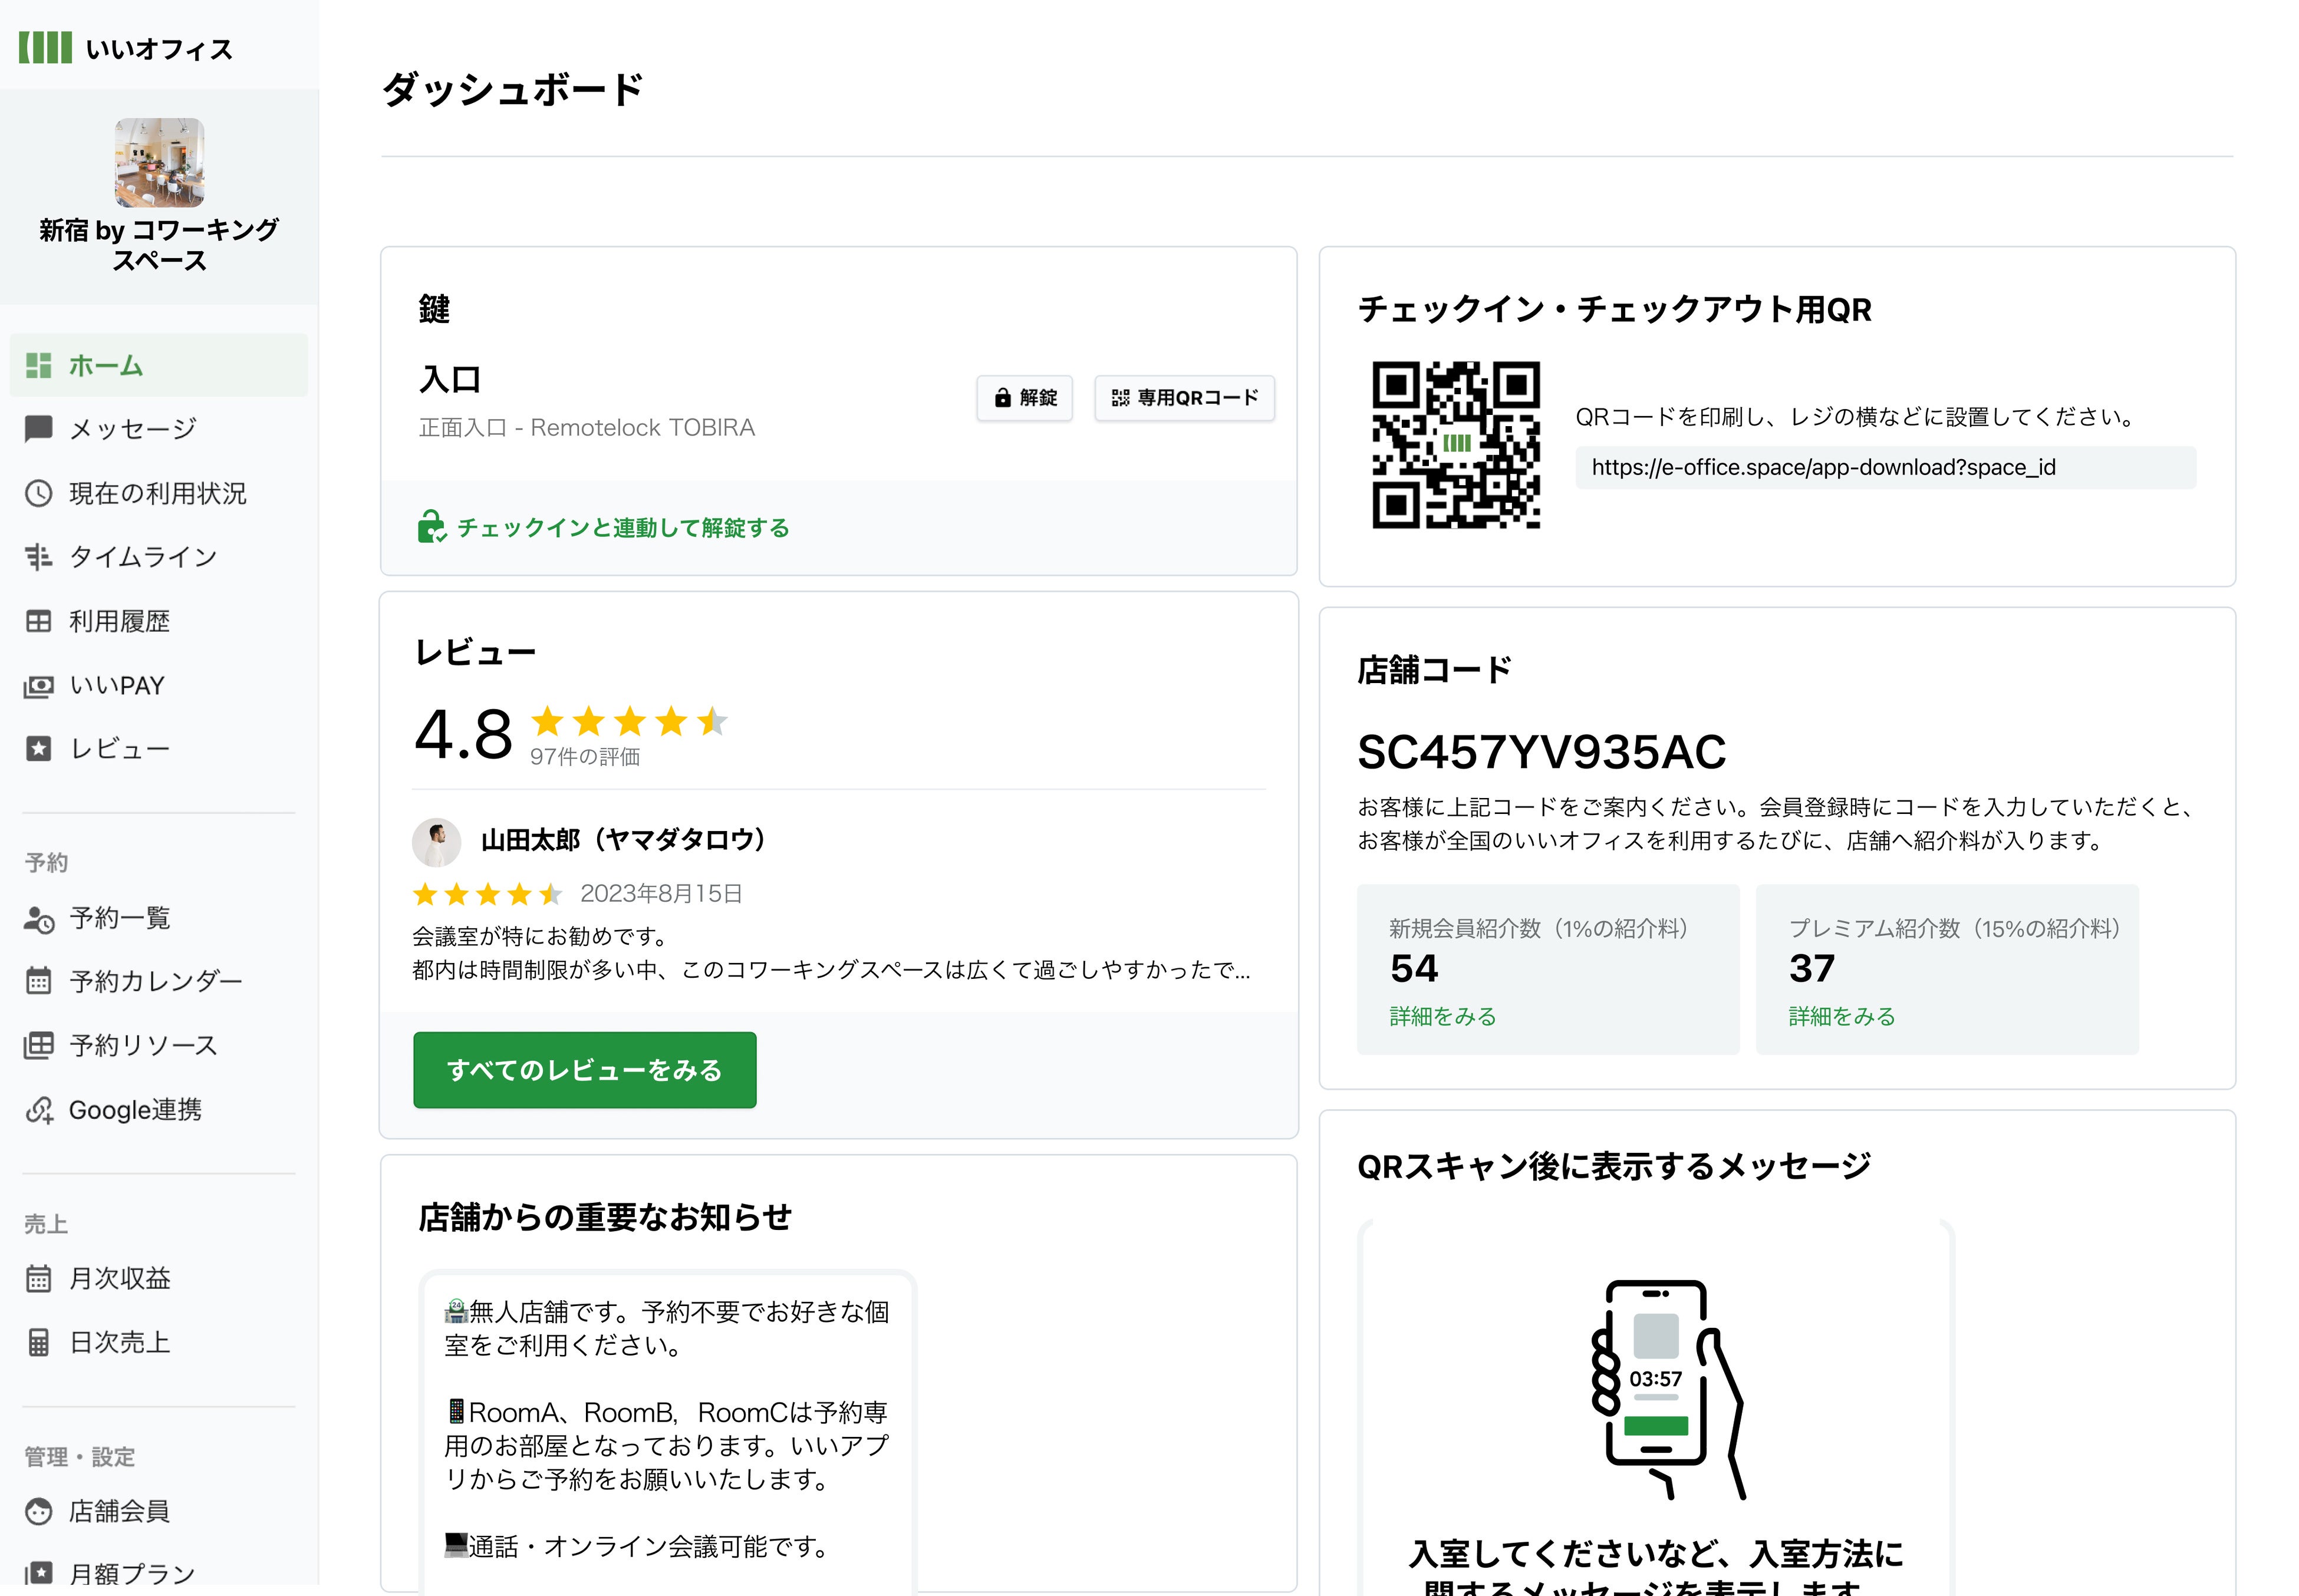Click チェックインと連動して解錠する link

pos(622,527)
